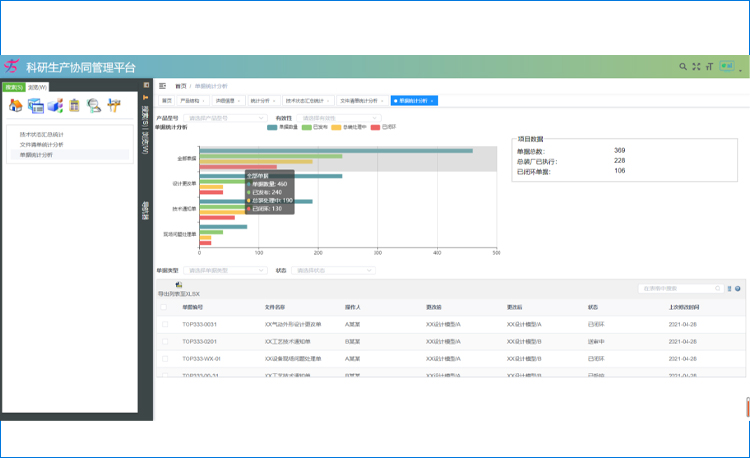Sort by the 文件名称 column header
Screen dimensions: 750x458
click(275, 307)
